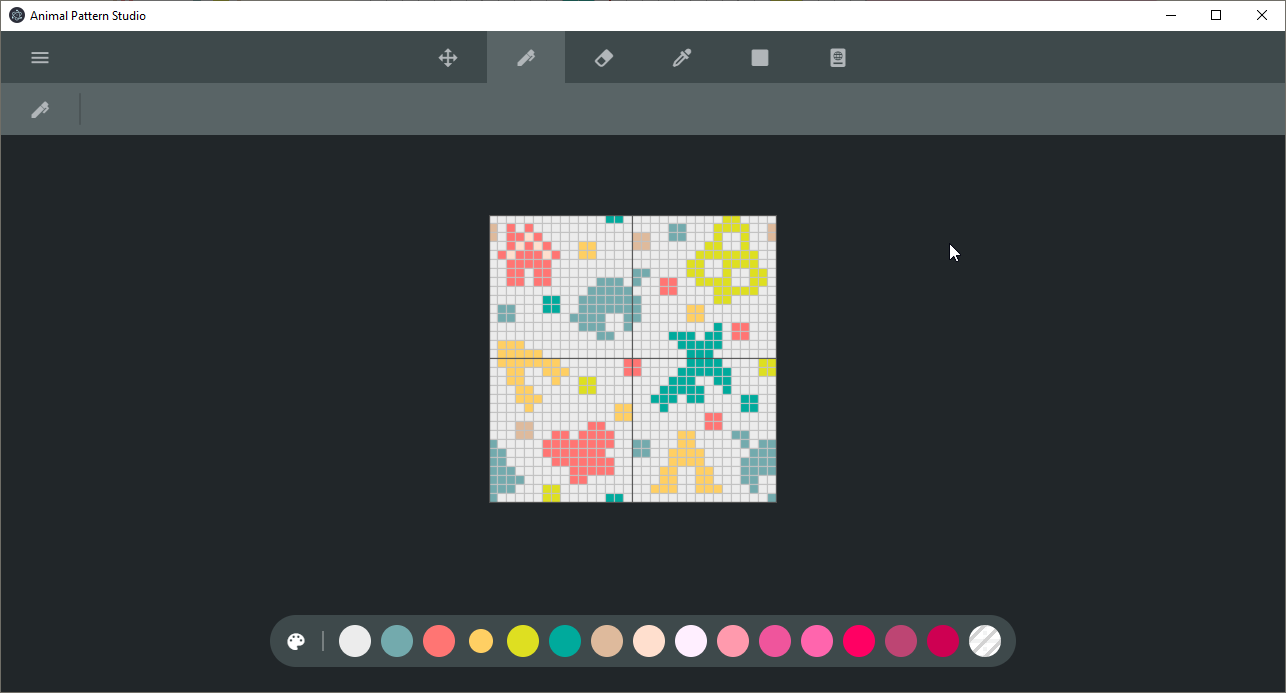Viewport: 1286px width, 693px height.
Task: Click the pencil option in sub-toolbar
Action: click(x=40, y=110)
